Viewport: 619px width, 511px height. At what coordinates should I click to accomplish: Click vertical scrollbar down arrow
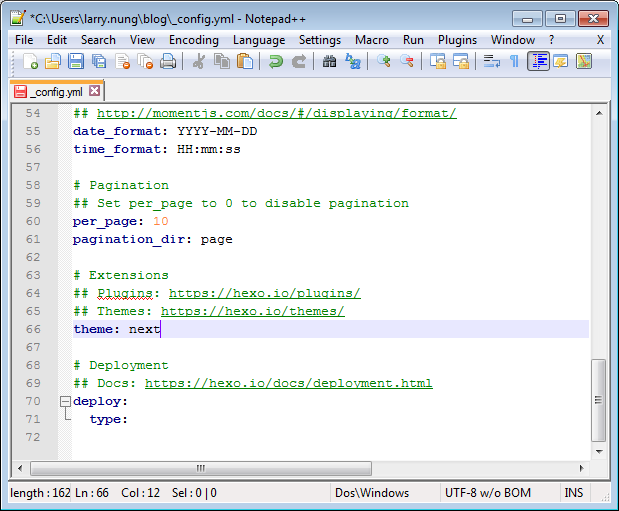(x=599, y=451)
